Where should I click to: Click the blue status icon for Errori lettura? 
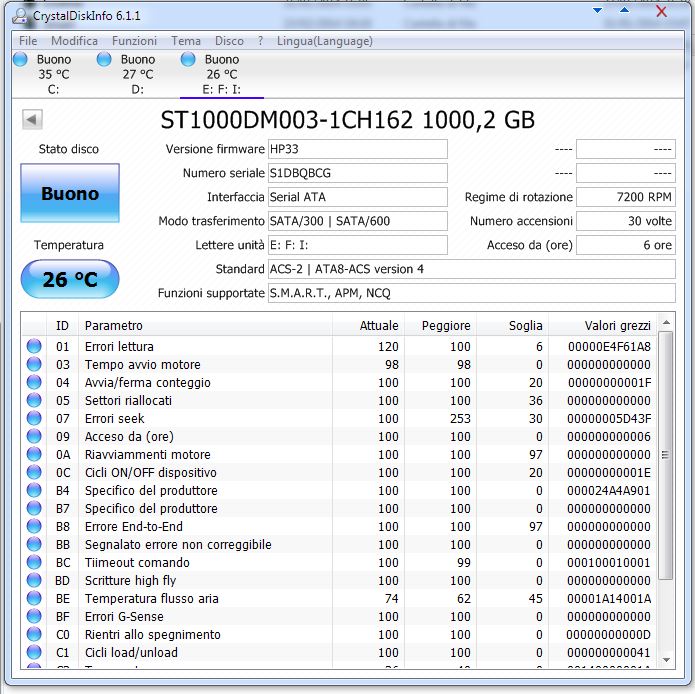tap(34, 347)
